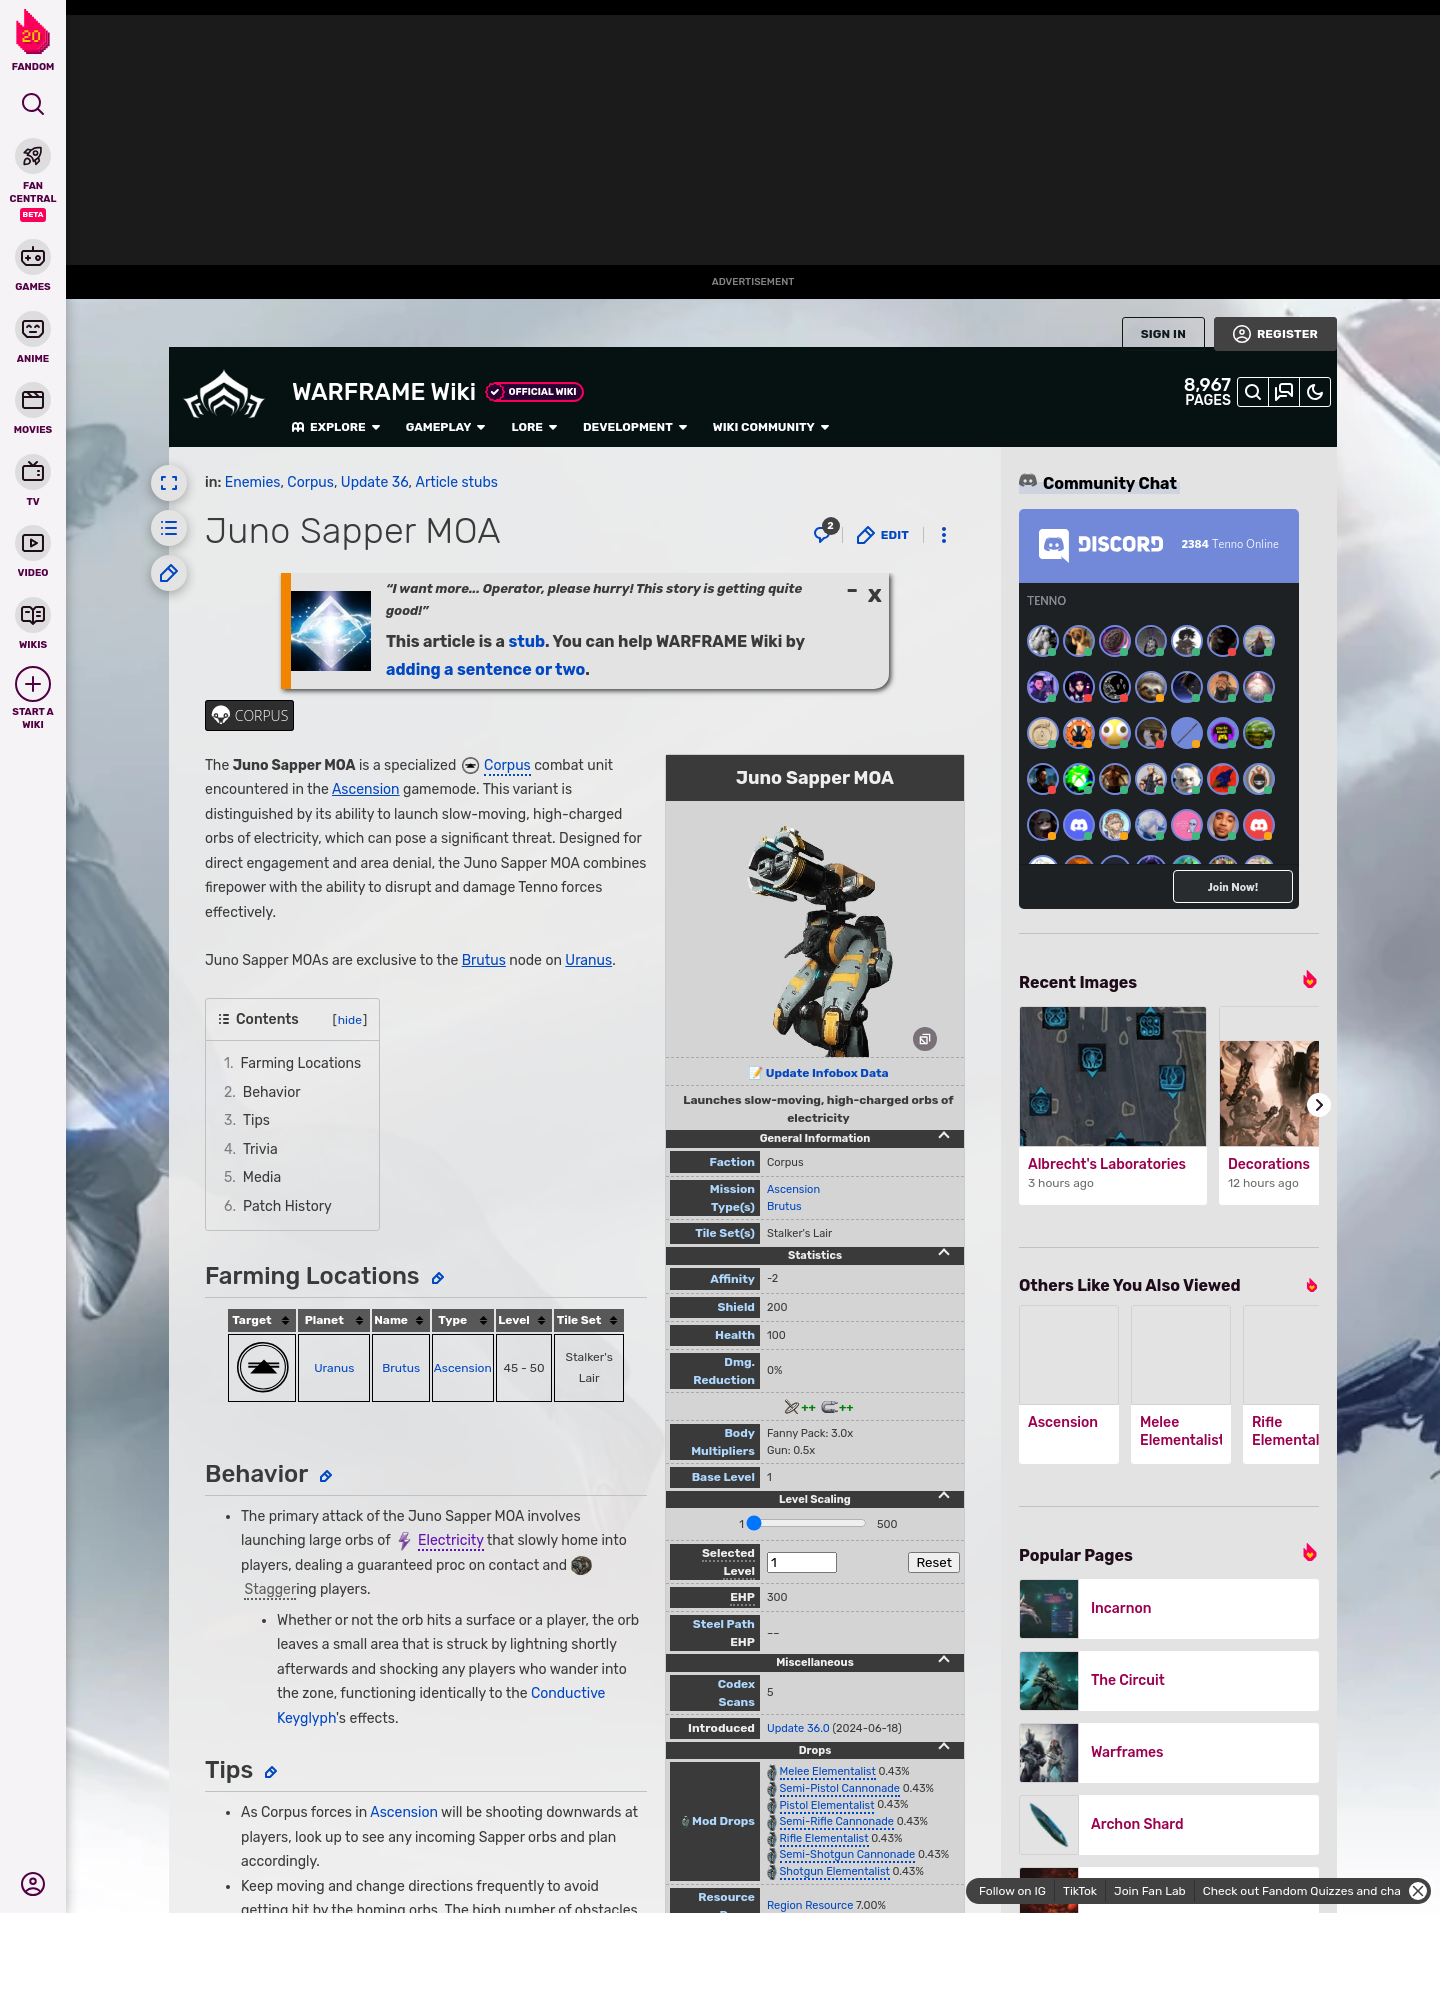Click the Join Fan Lab link
This screenshot has width=1440, height=2000.
[1149, 1891]
